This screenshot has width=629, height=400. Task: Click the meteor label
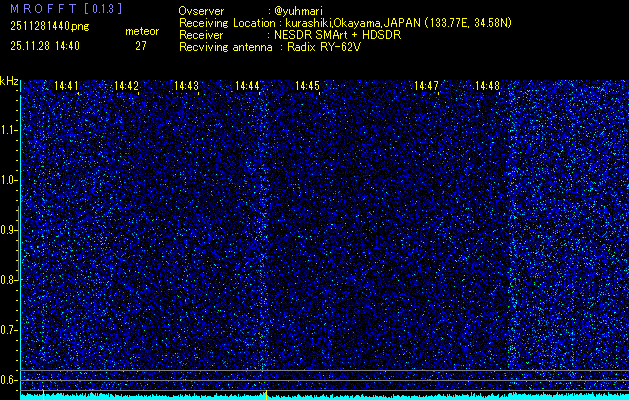pyautogui.click(x=142, y=31)
